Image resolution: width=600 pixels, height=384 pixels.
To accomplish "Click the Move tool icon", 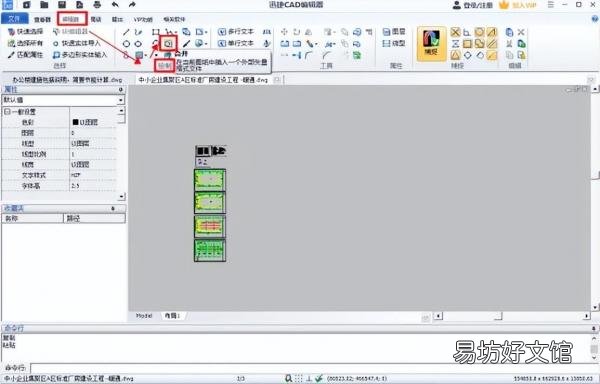I will click(x=284, y=32).
